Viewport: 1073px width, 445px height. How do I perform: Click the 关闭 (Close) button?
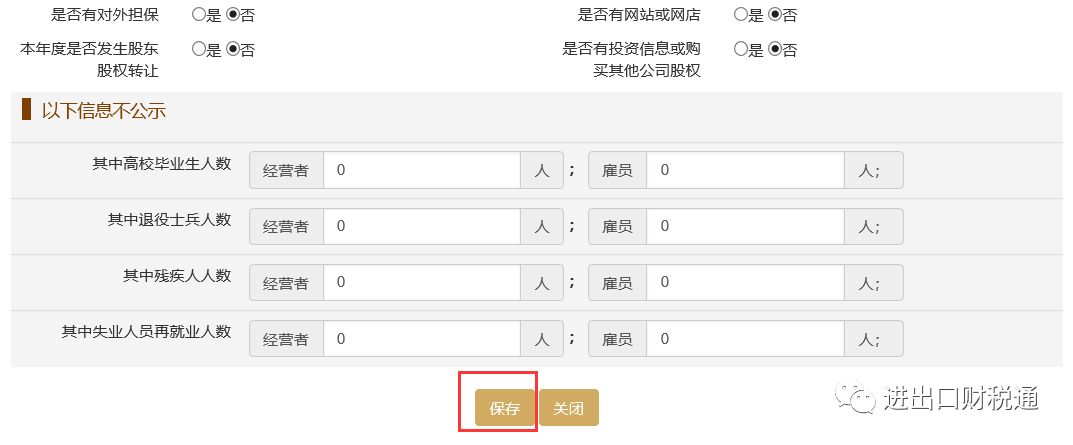[x=568, y=408]
